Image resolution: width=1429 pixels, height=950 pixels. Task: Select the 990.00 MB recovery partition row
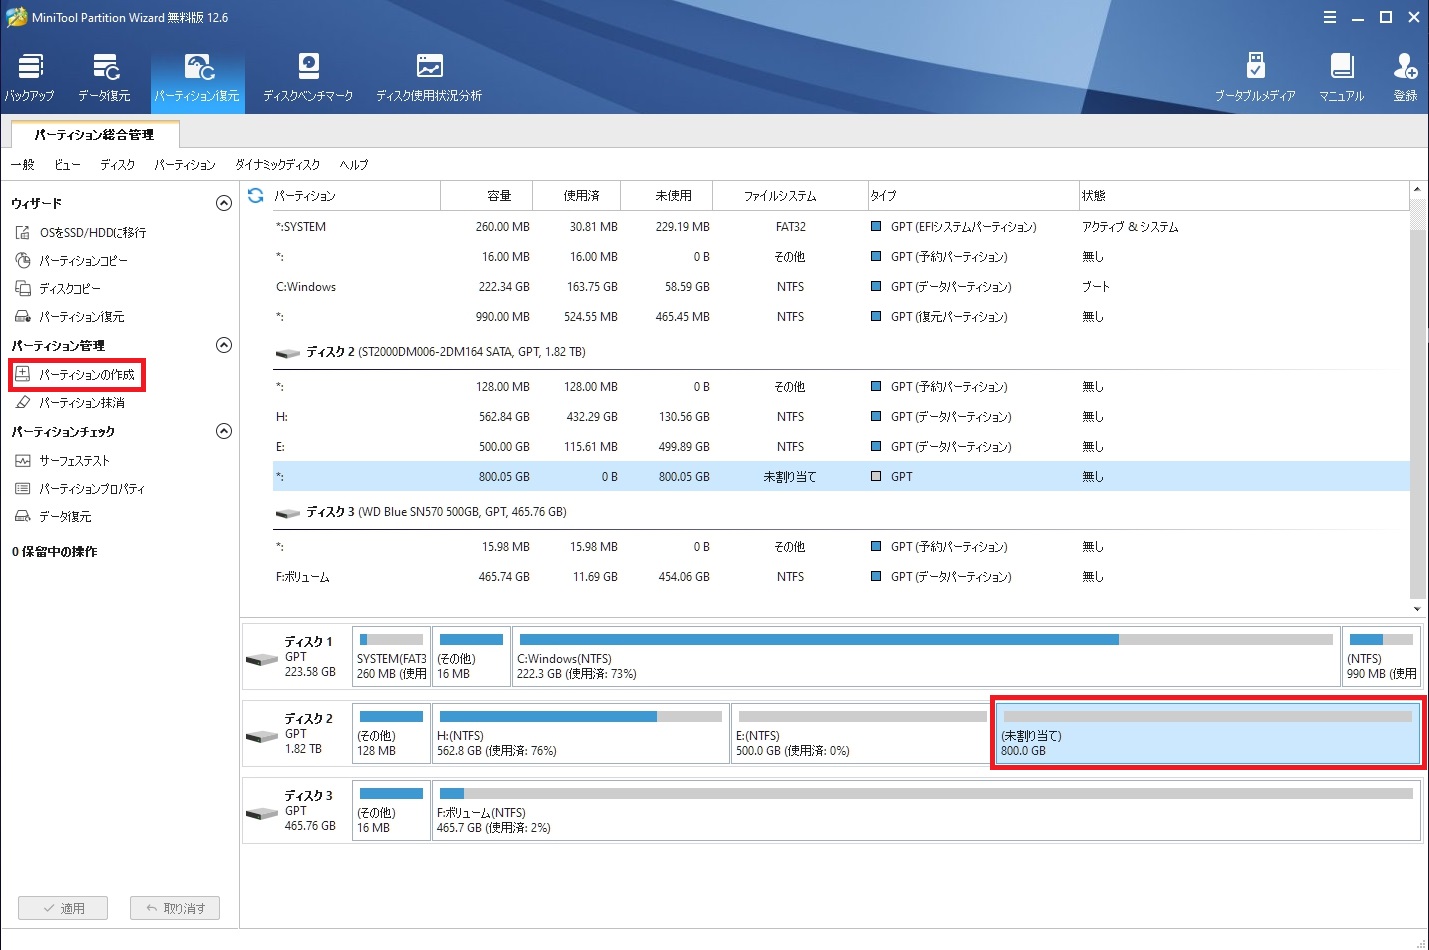[840, 317]
